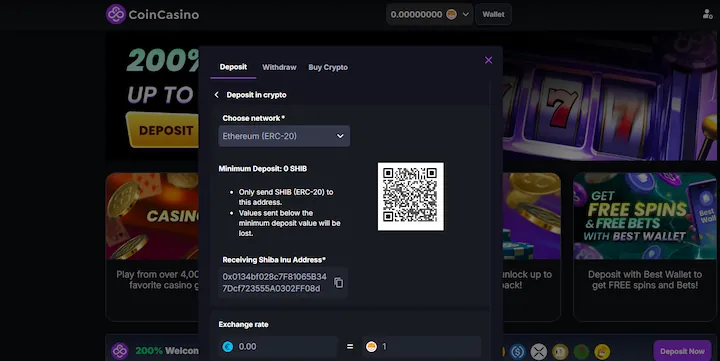Switch to the Withdraw tab

pyautogui.click(x=279, y=67)
